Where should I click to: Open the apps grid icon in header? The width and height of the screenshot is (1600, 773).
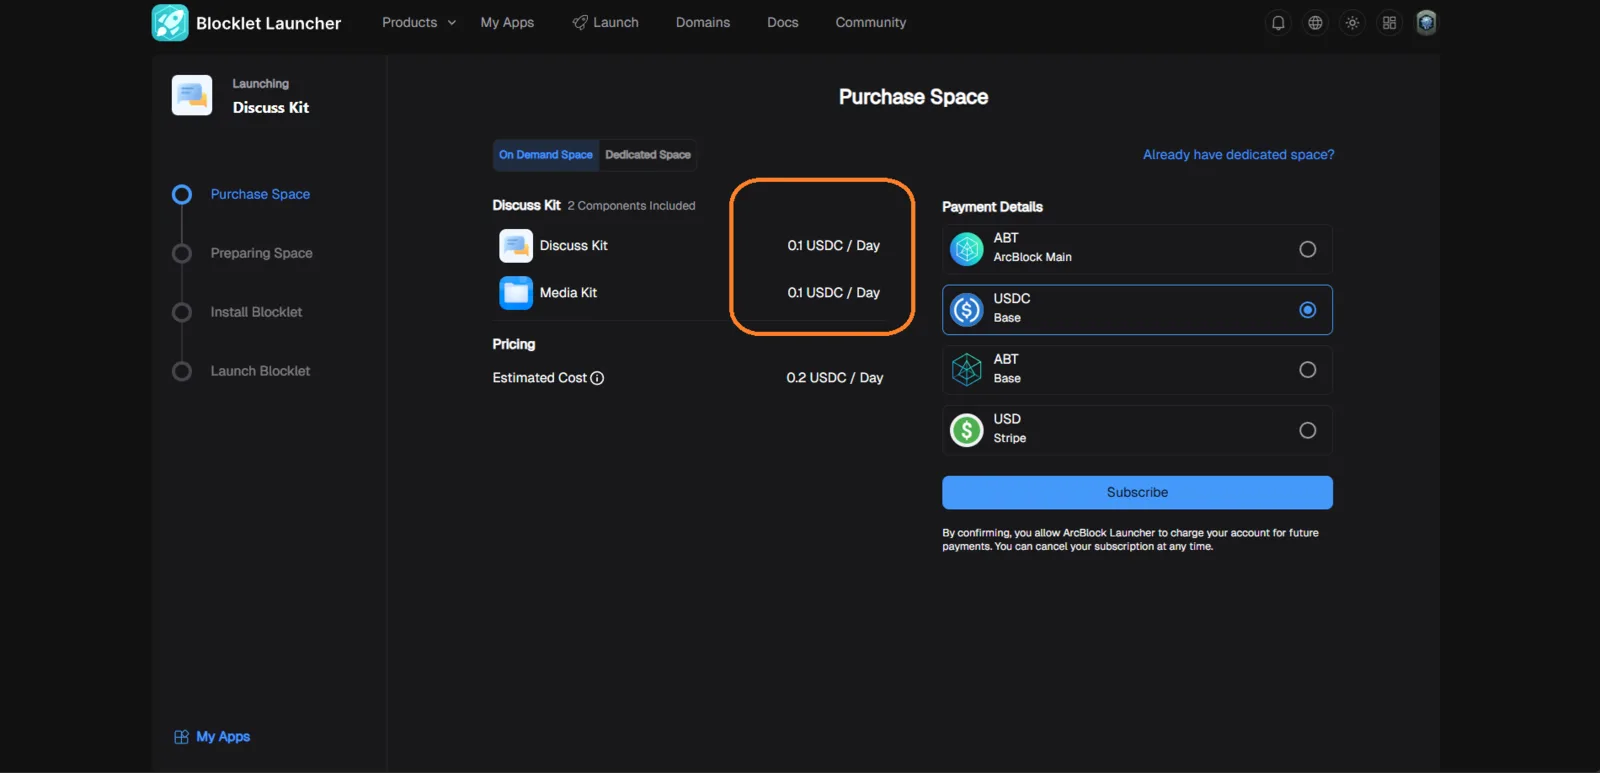(x=1389, y=23)
